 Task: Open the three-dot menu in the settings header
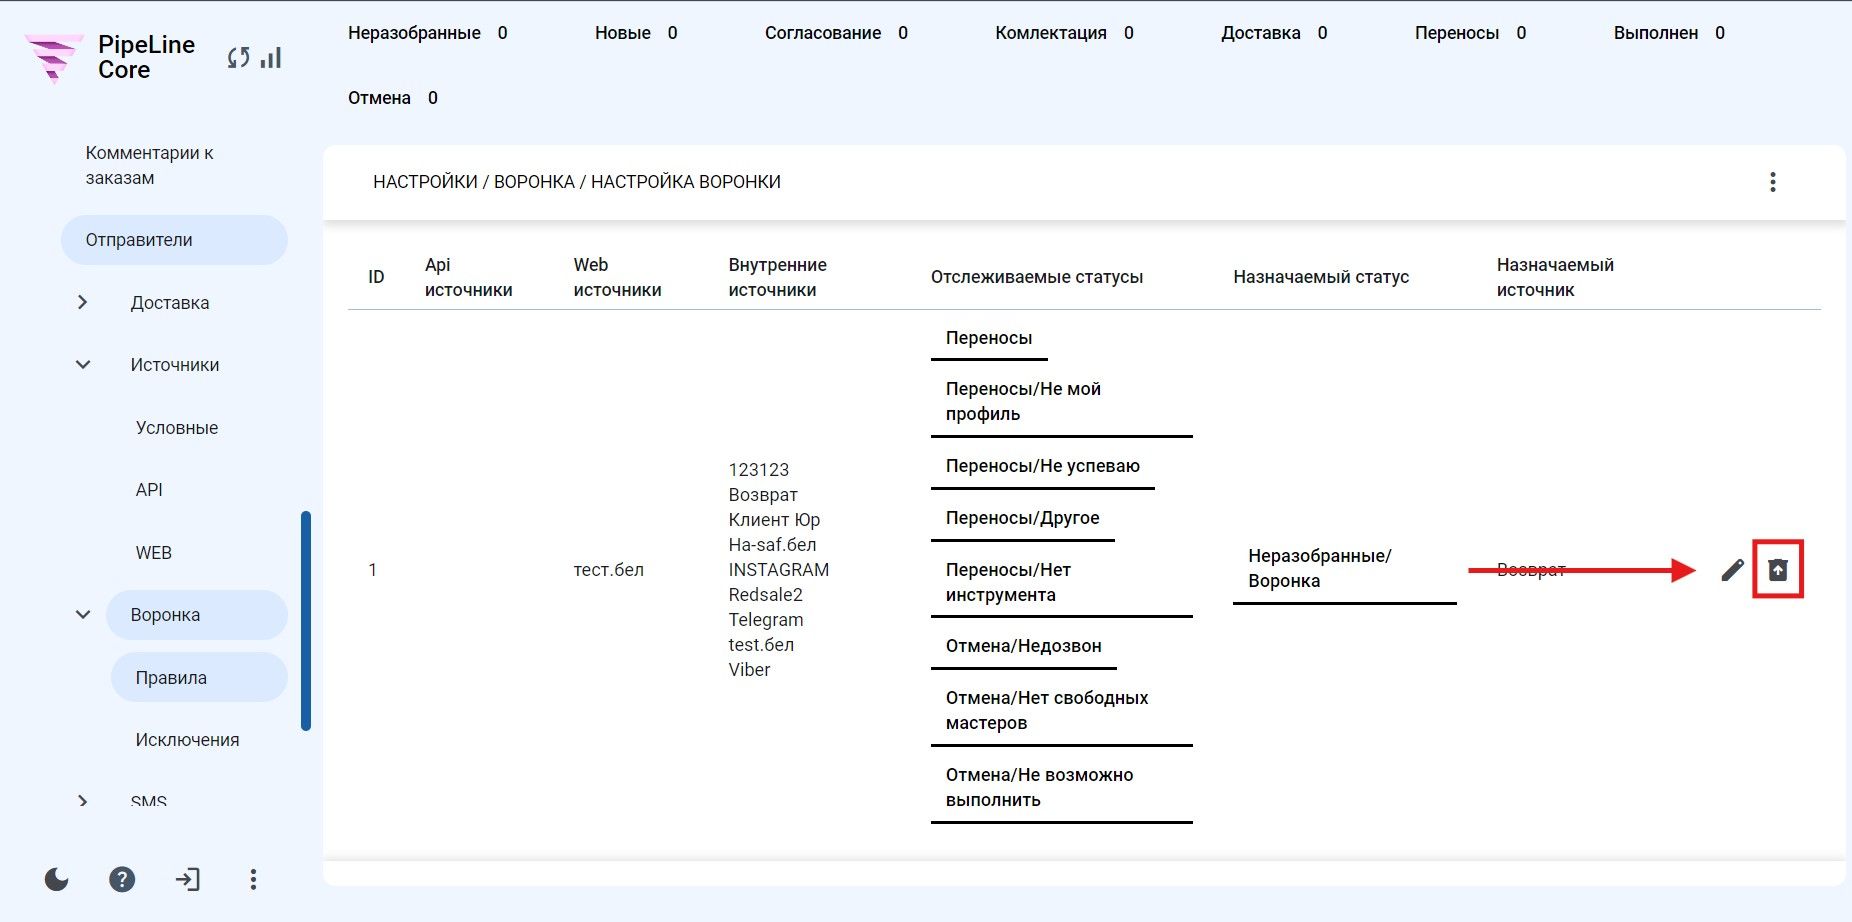[1773, 182]
